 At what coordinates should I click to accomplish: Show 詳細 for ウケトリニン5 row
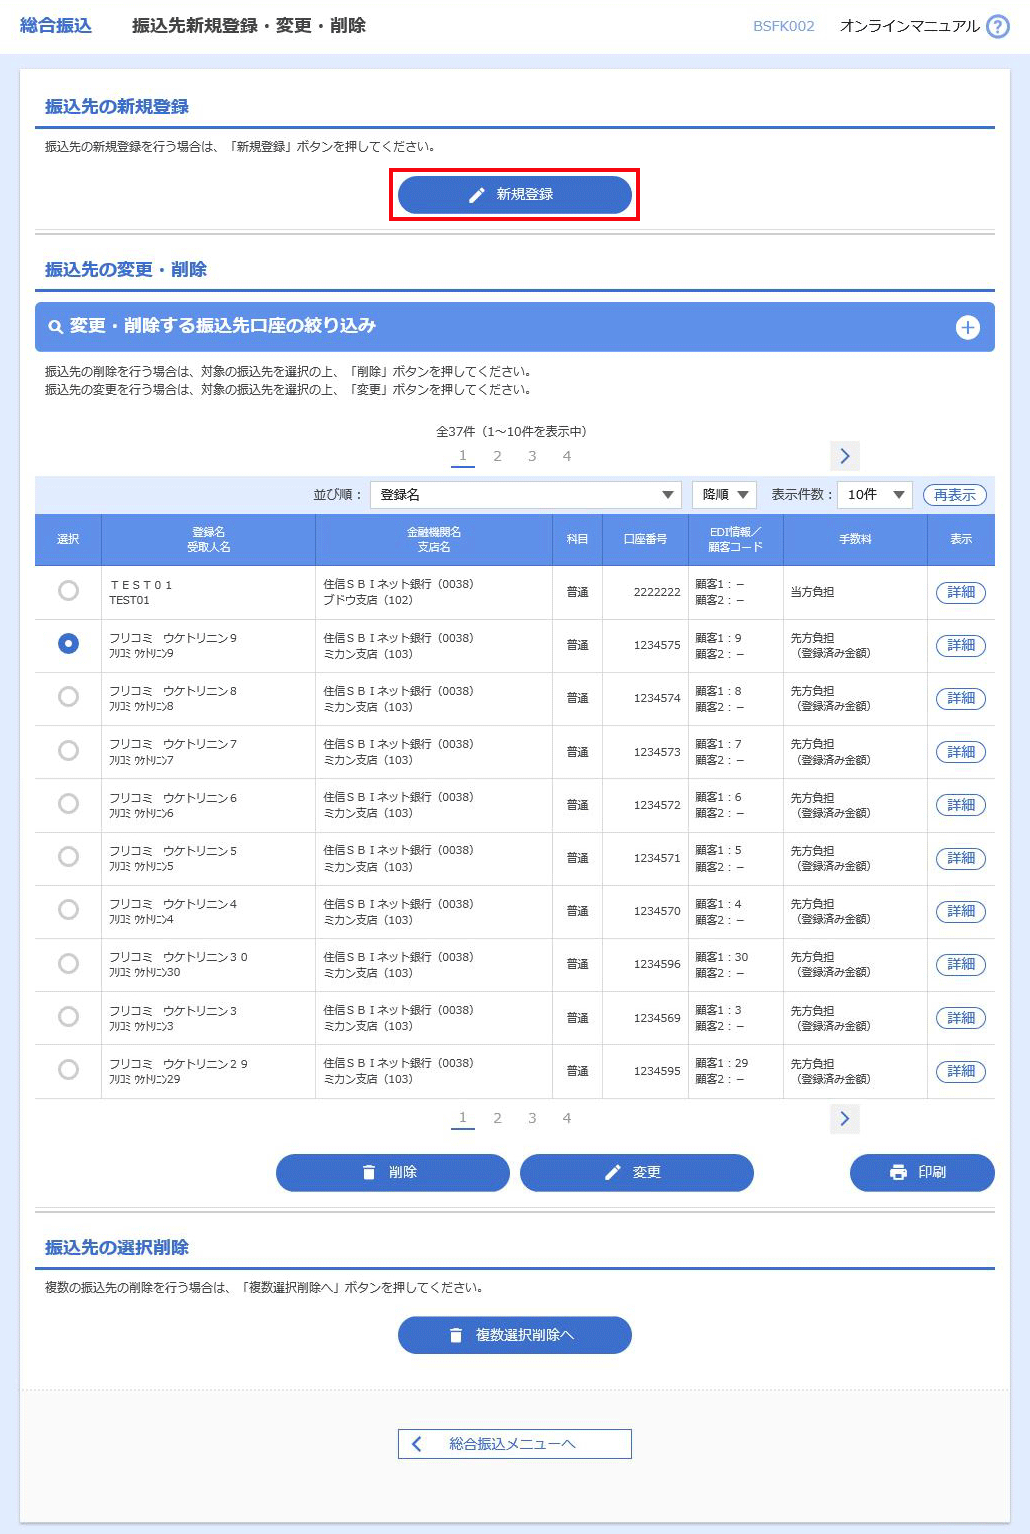pos(961,858)
